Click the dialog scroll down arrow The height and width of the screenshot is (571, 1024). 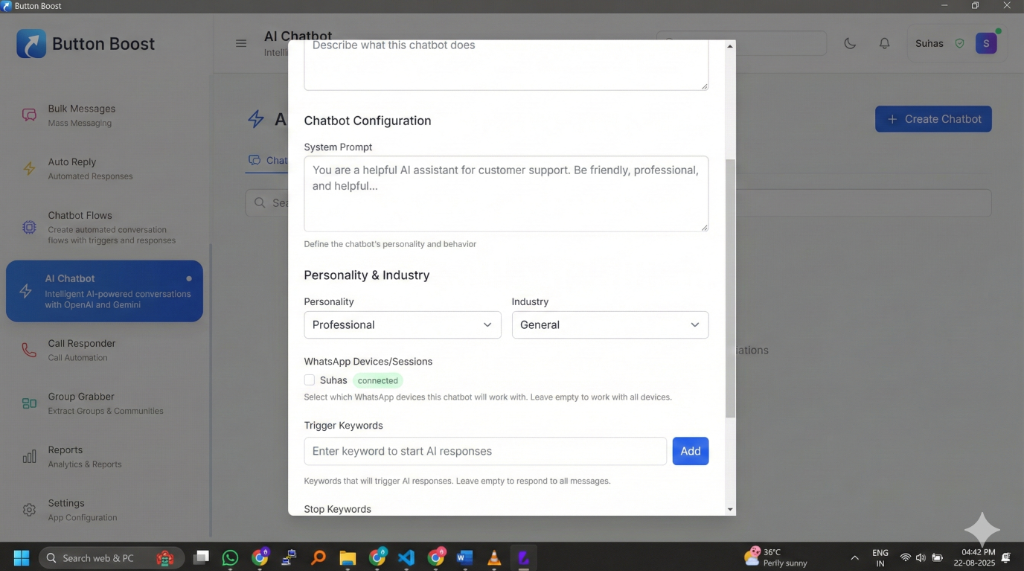(x=730, y=509)
